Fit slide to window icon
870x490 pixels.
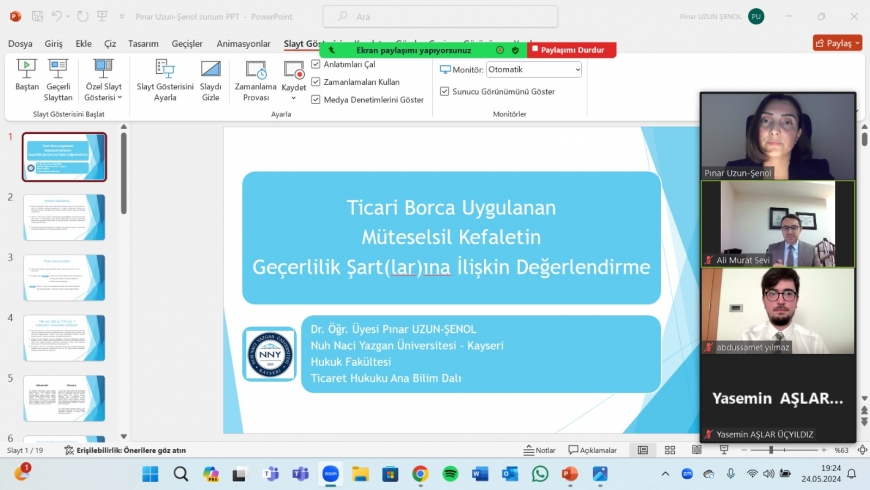click(862, 450)
